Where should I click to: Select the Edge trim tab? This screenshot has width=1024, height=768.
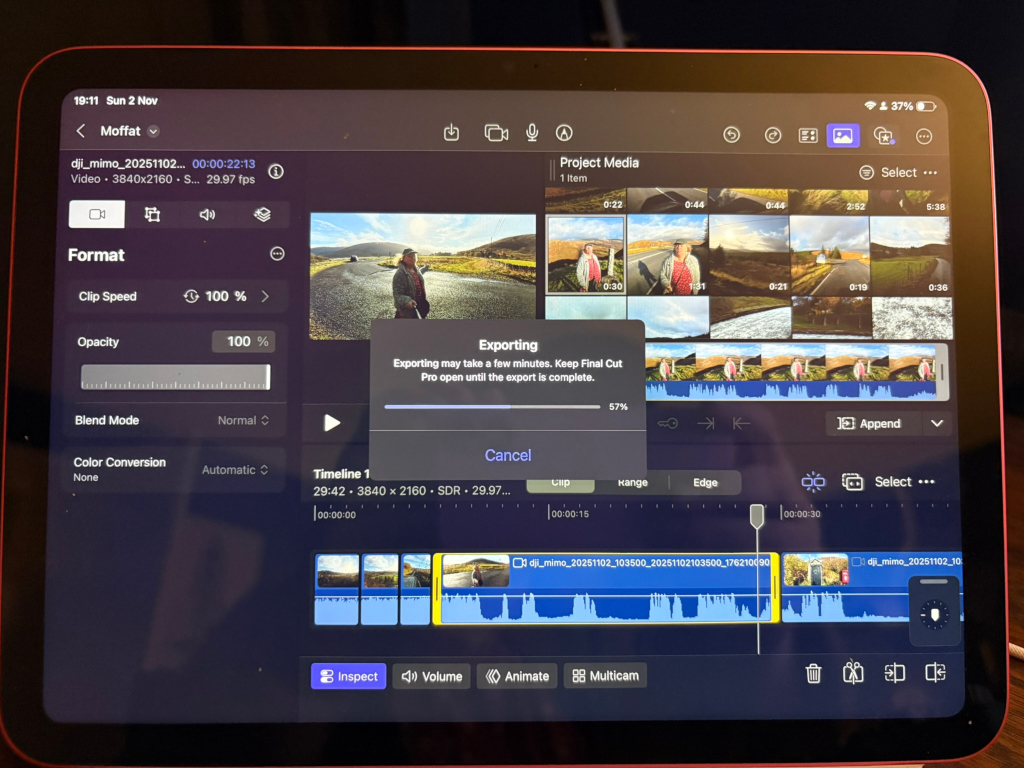point(705,483)
